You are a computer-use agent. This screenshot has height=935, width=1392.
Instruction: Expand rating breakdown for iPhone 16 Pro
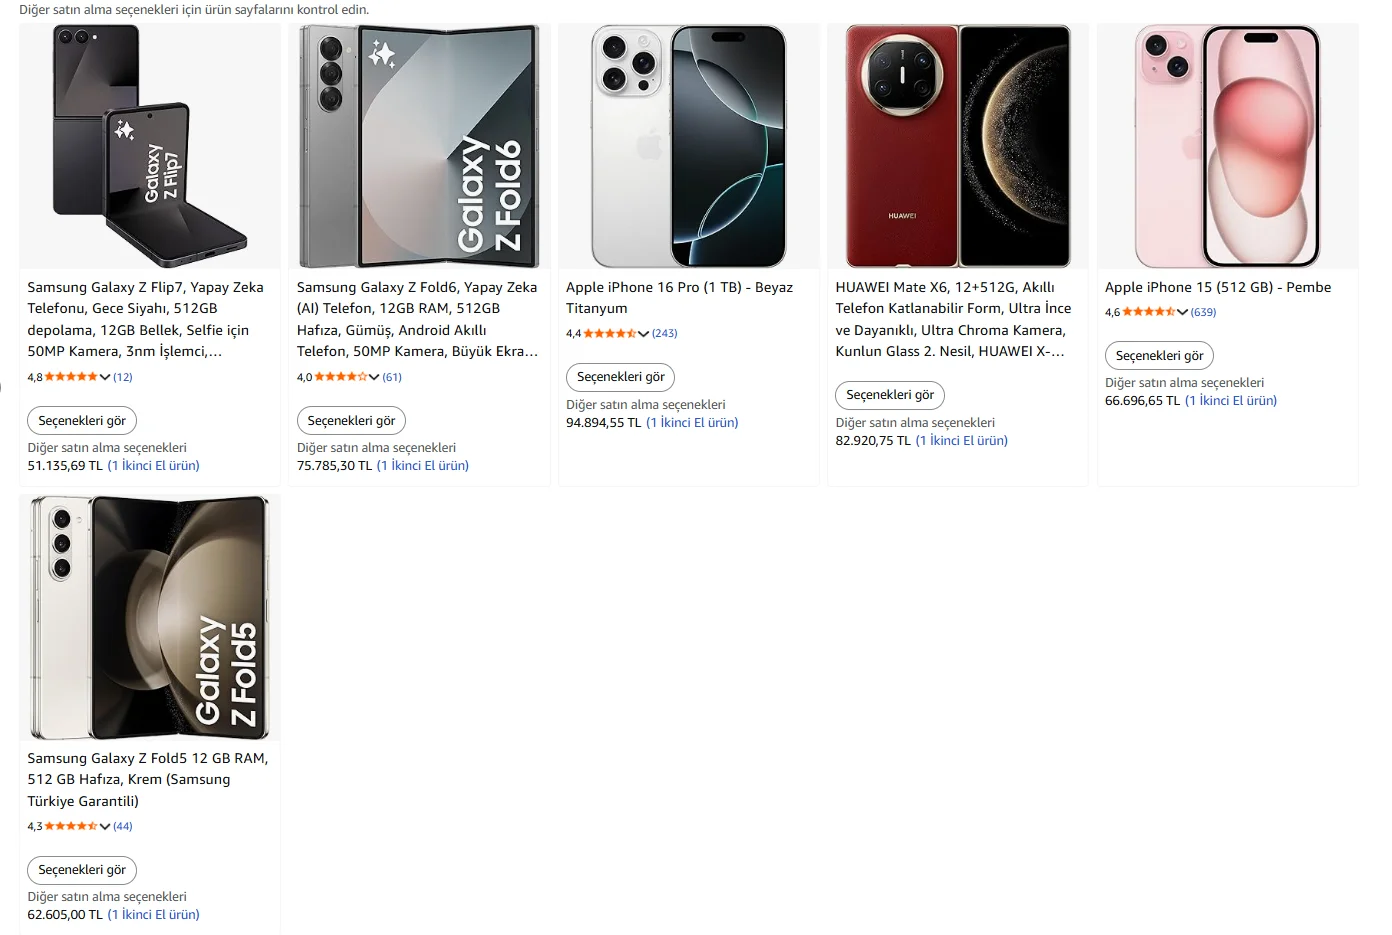pyautogui.click(x=643, y=334)
